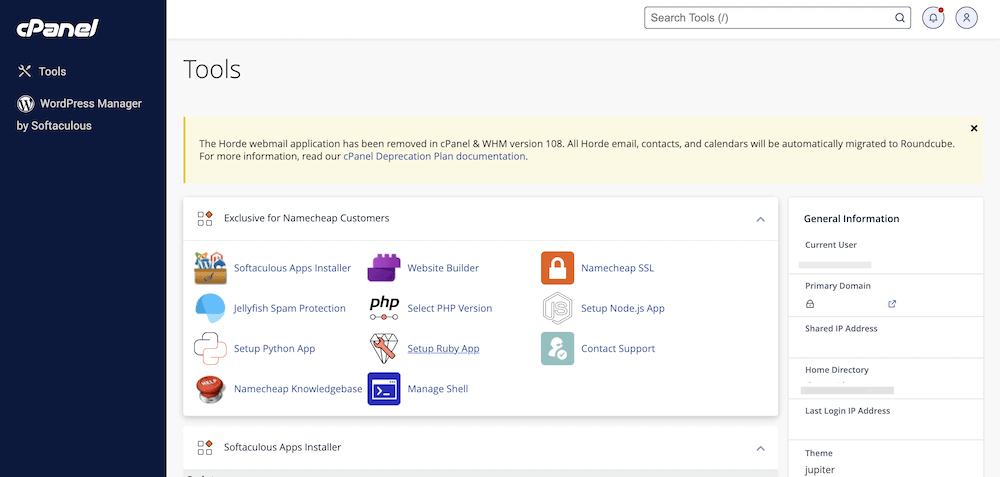Click the Home Directory label
This screenshot has width=1000, height=477.
[x=837, y=370]
